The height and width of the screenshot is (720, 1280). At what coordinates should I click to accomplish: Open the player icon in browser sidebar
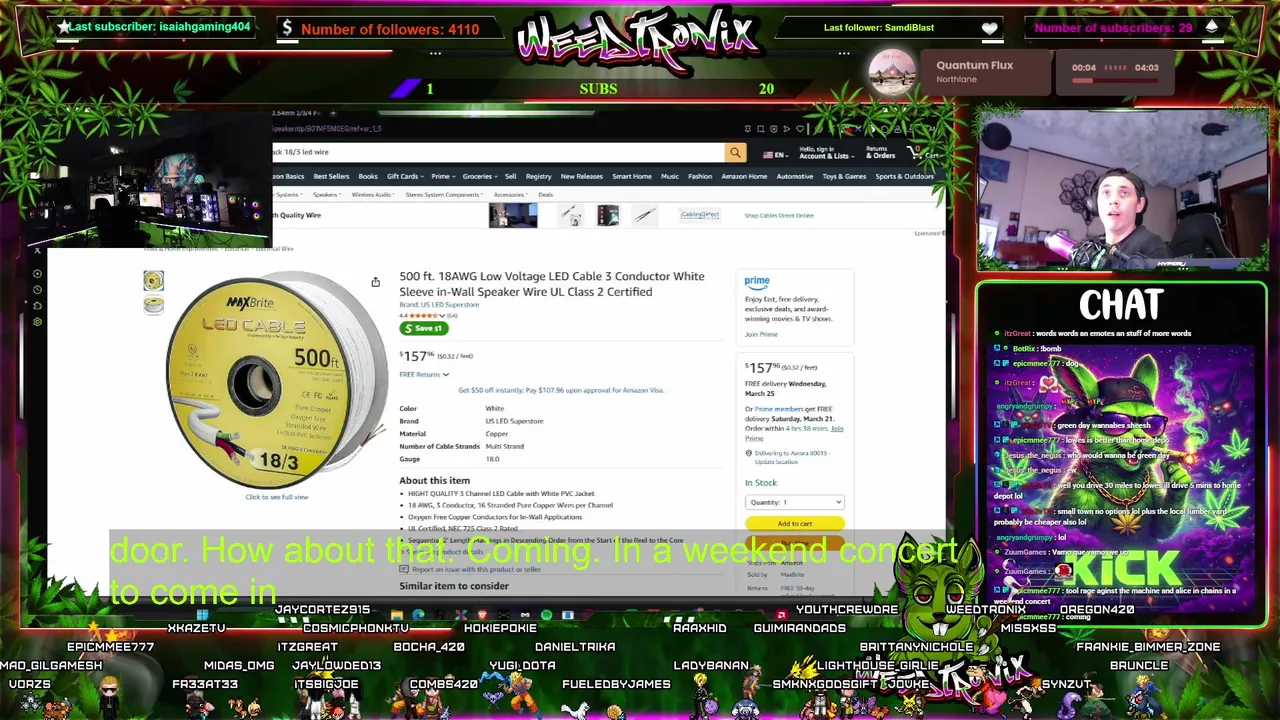(37, 273)
